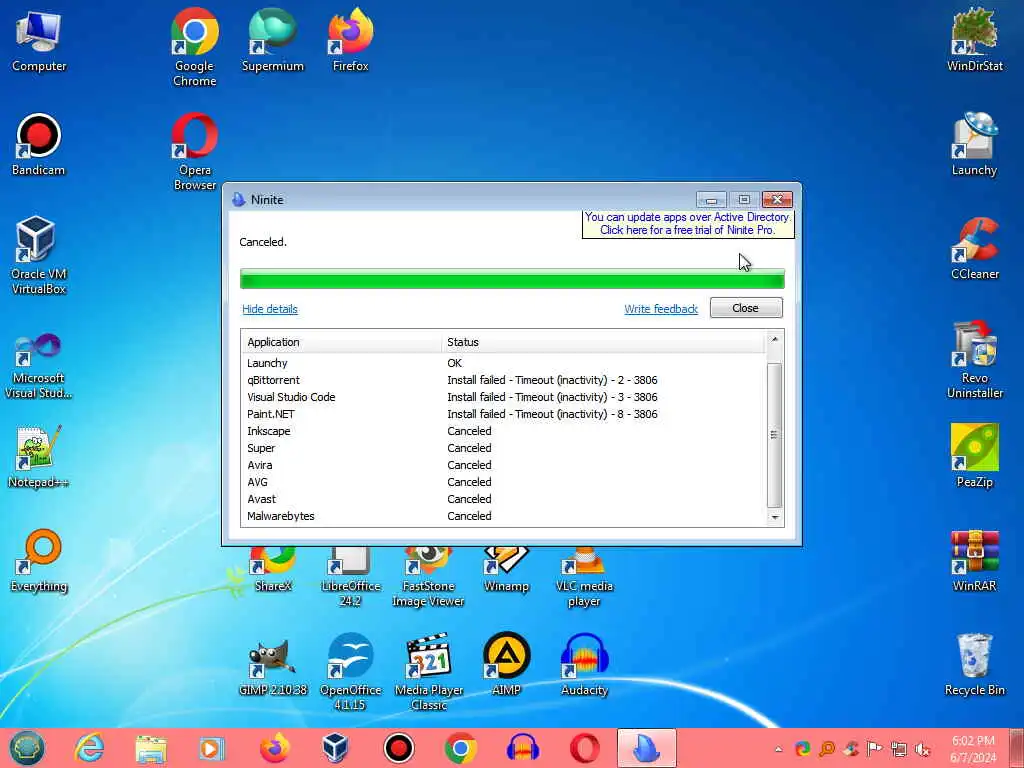
Task: Open the Action Center flag tray icon
Action: click(874, 749)
